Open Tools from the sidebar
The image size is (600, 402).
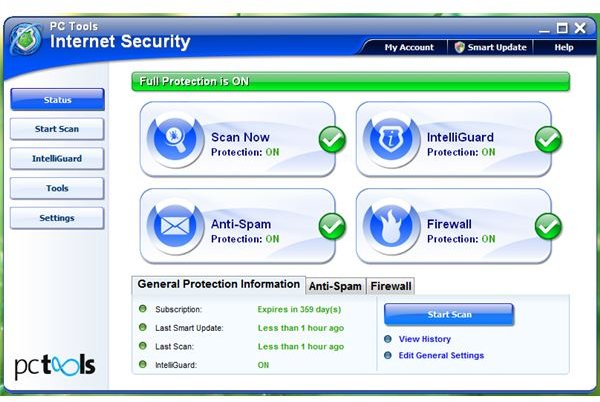[x=57, y=188]
